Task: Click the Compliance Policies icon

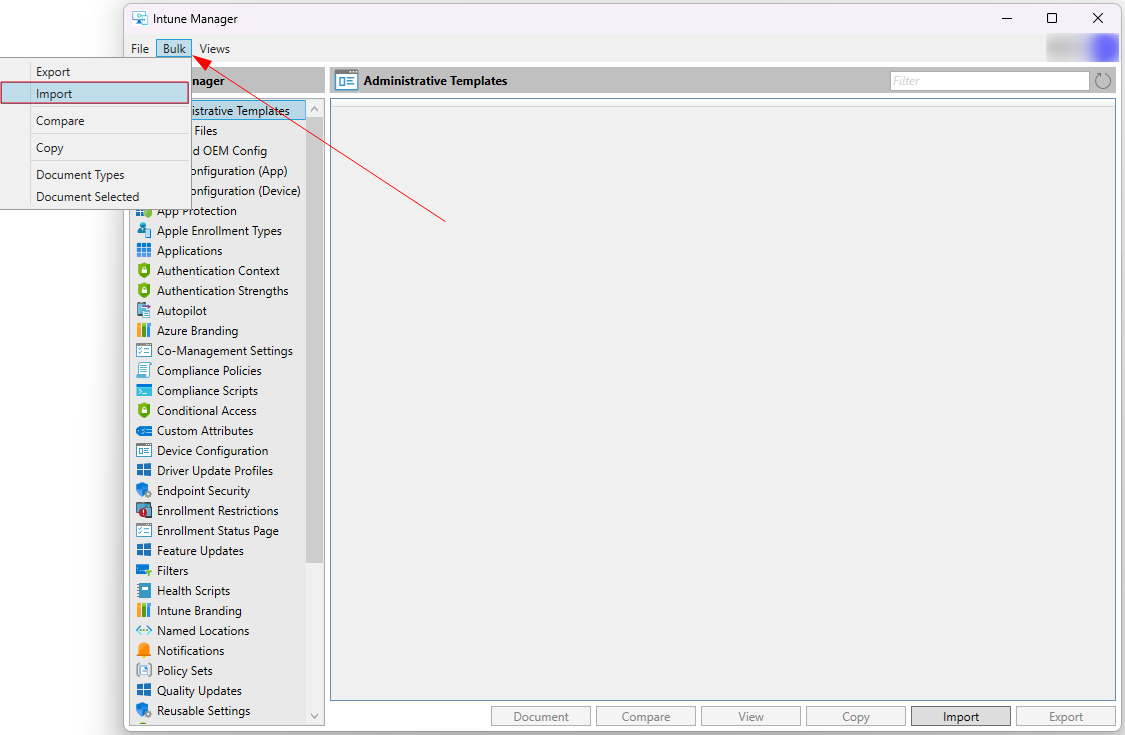Action: coord(143,370)
